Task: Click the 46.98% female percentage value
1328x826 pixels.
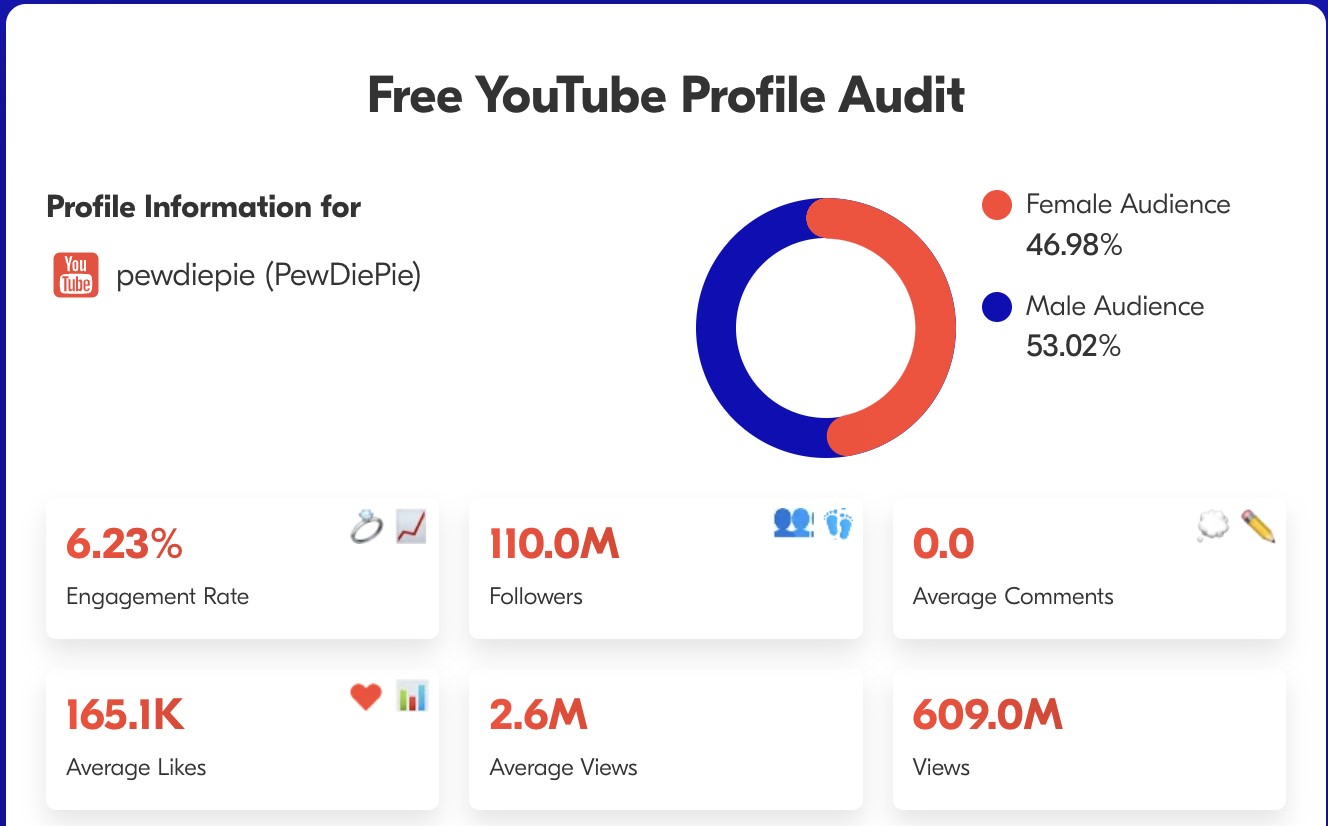Action: pyautogui.click(x=1074, y=245)
